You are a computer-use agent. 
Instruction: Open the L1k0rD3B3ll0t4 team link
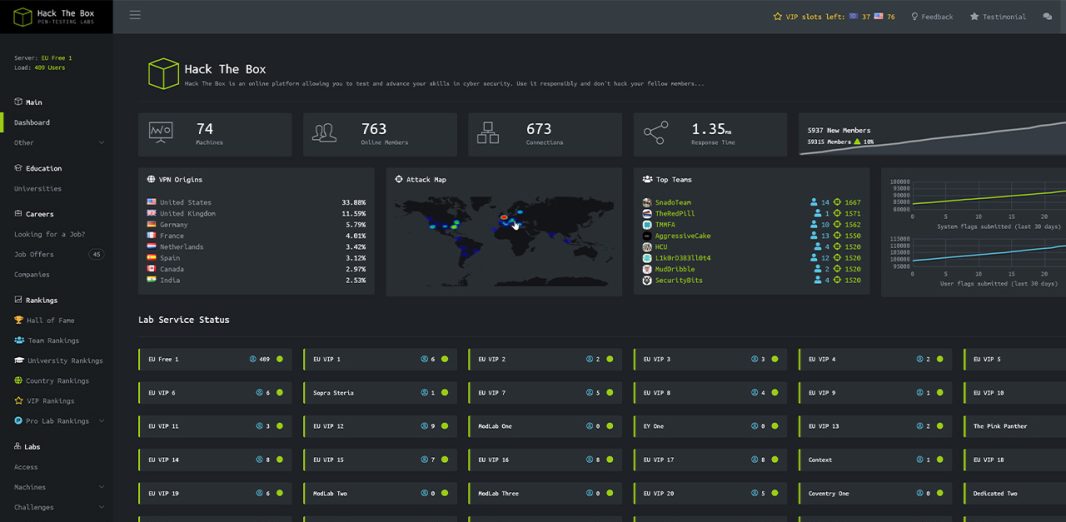pos(683,258)
